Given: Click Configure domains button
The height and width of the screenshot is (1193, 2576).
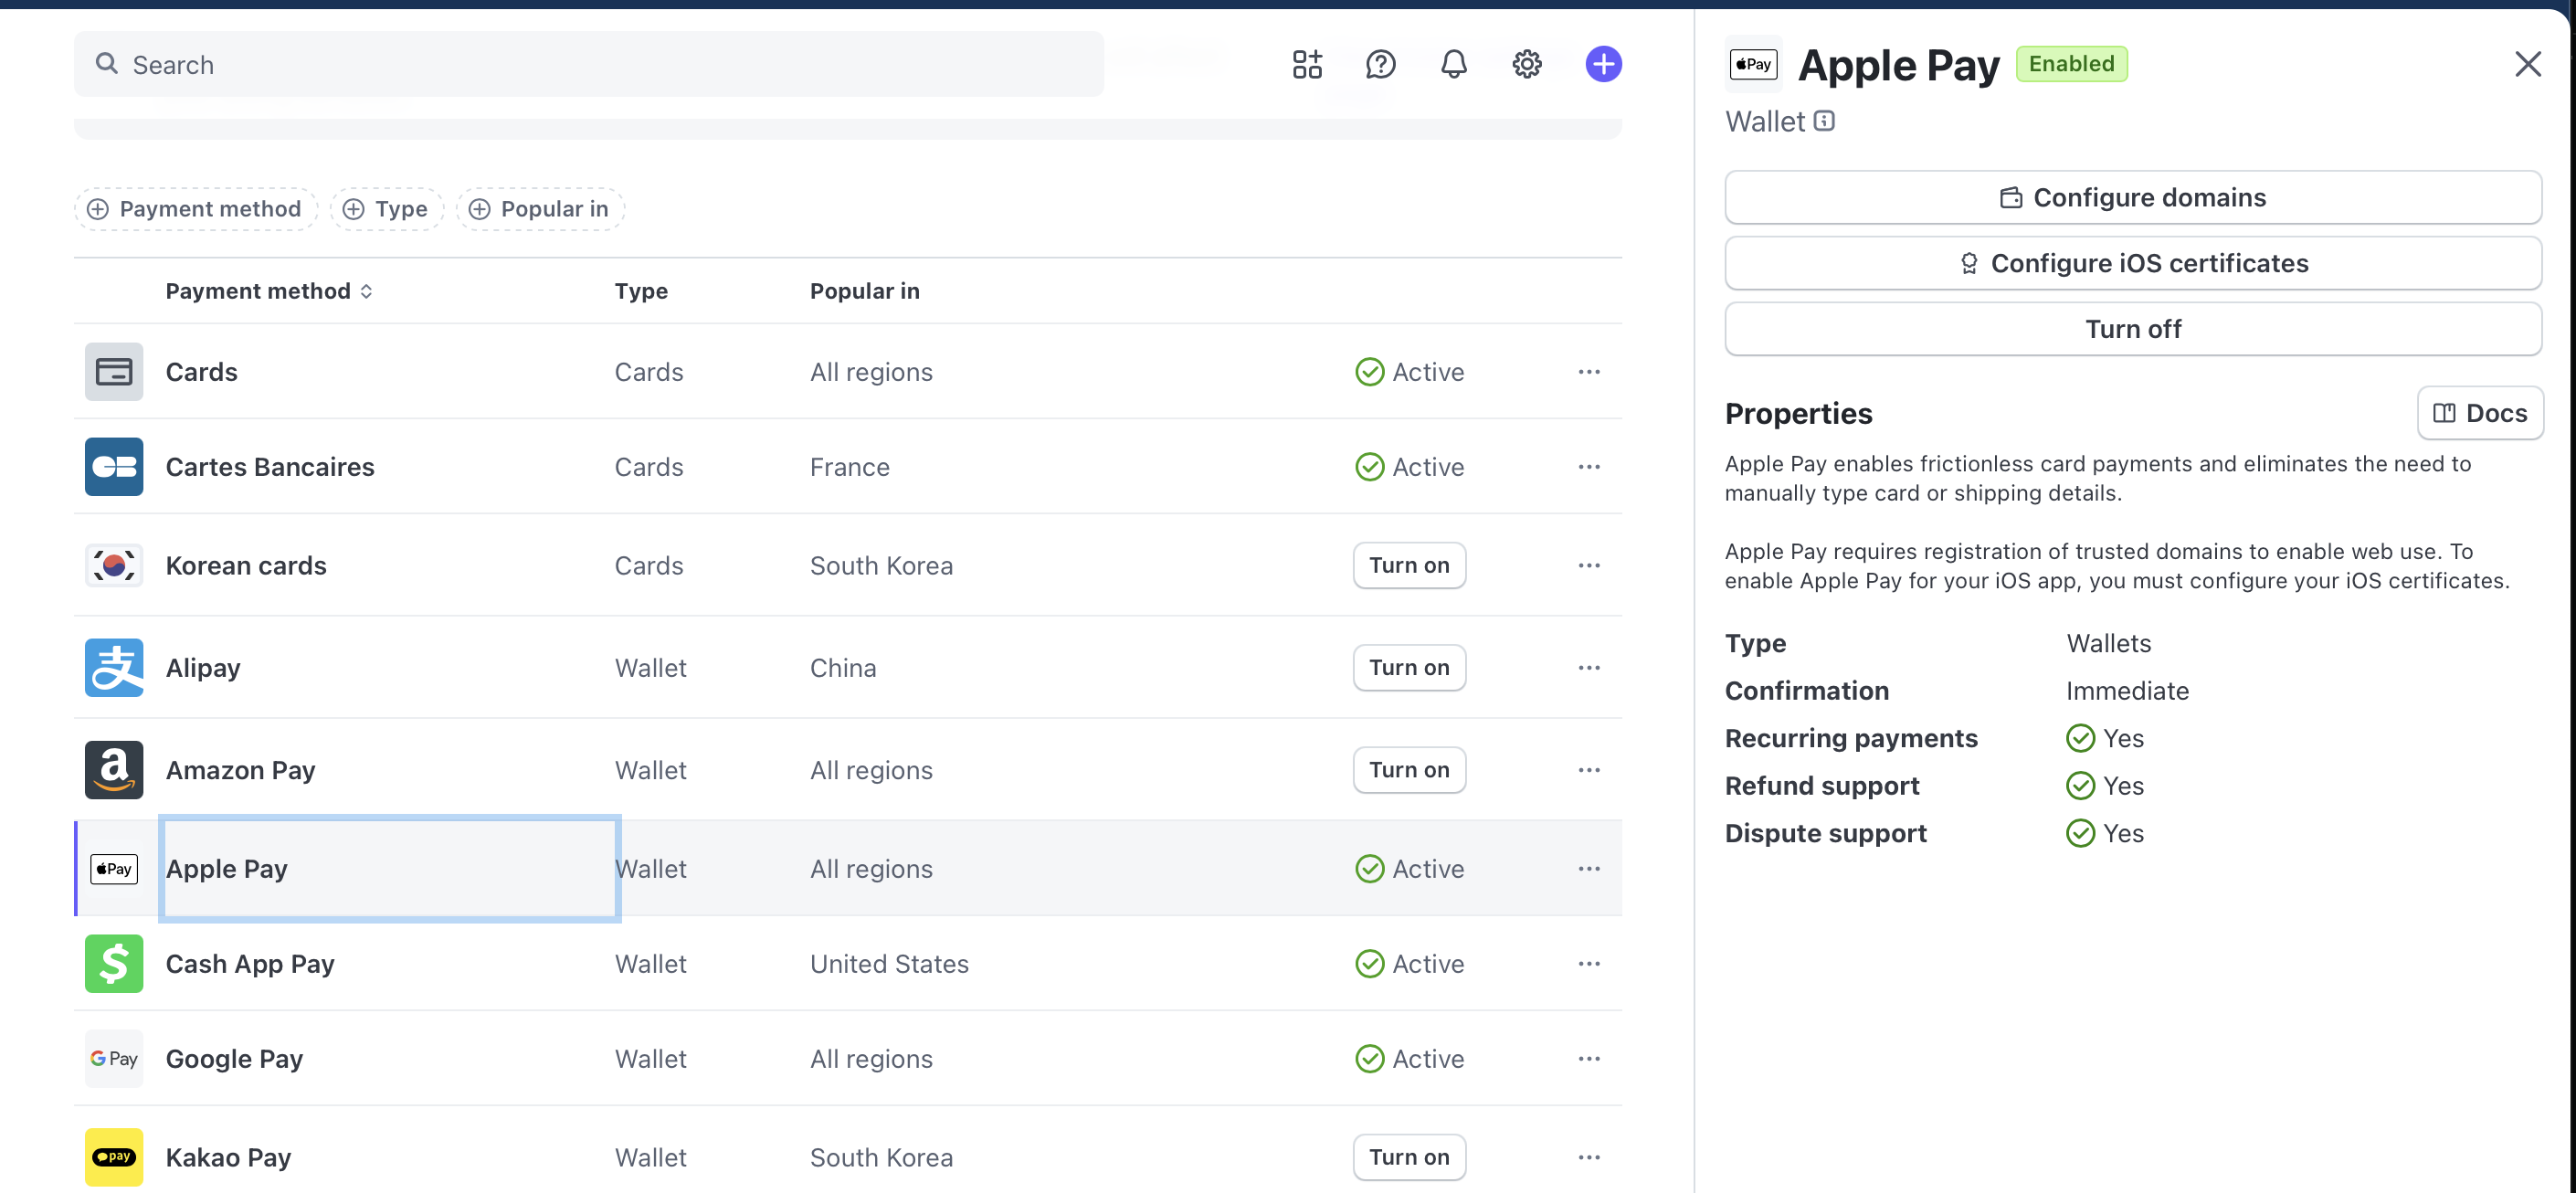Looking at the screenshot, I should click(x=2132, y=197).
